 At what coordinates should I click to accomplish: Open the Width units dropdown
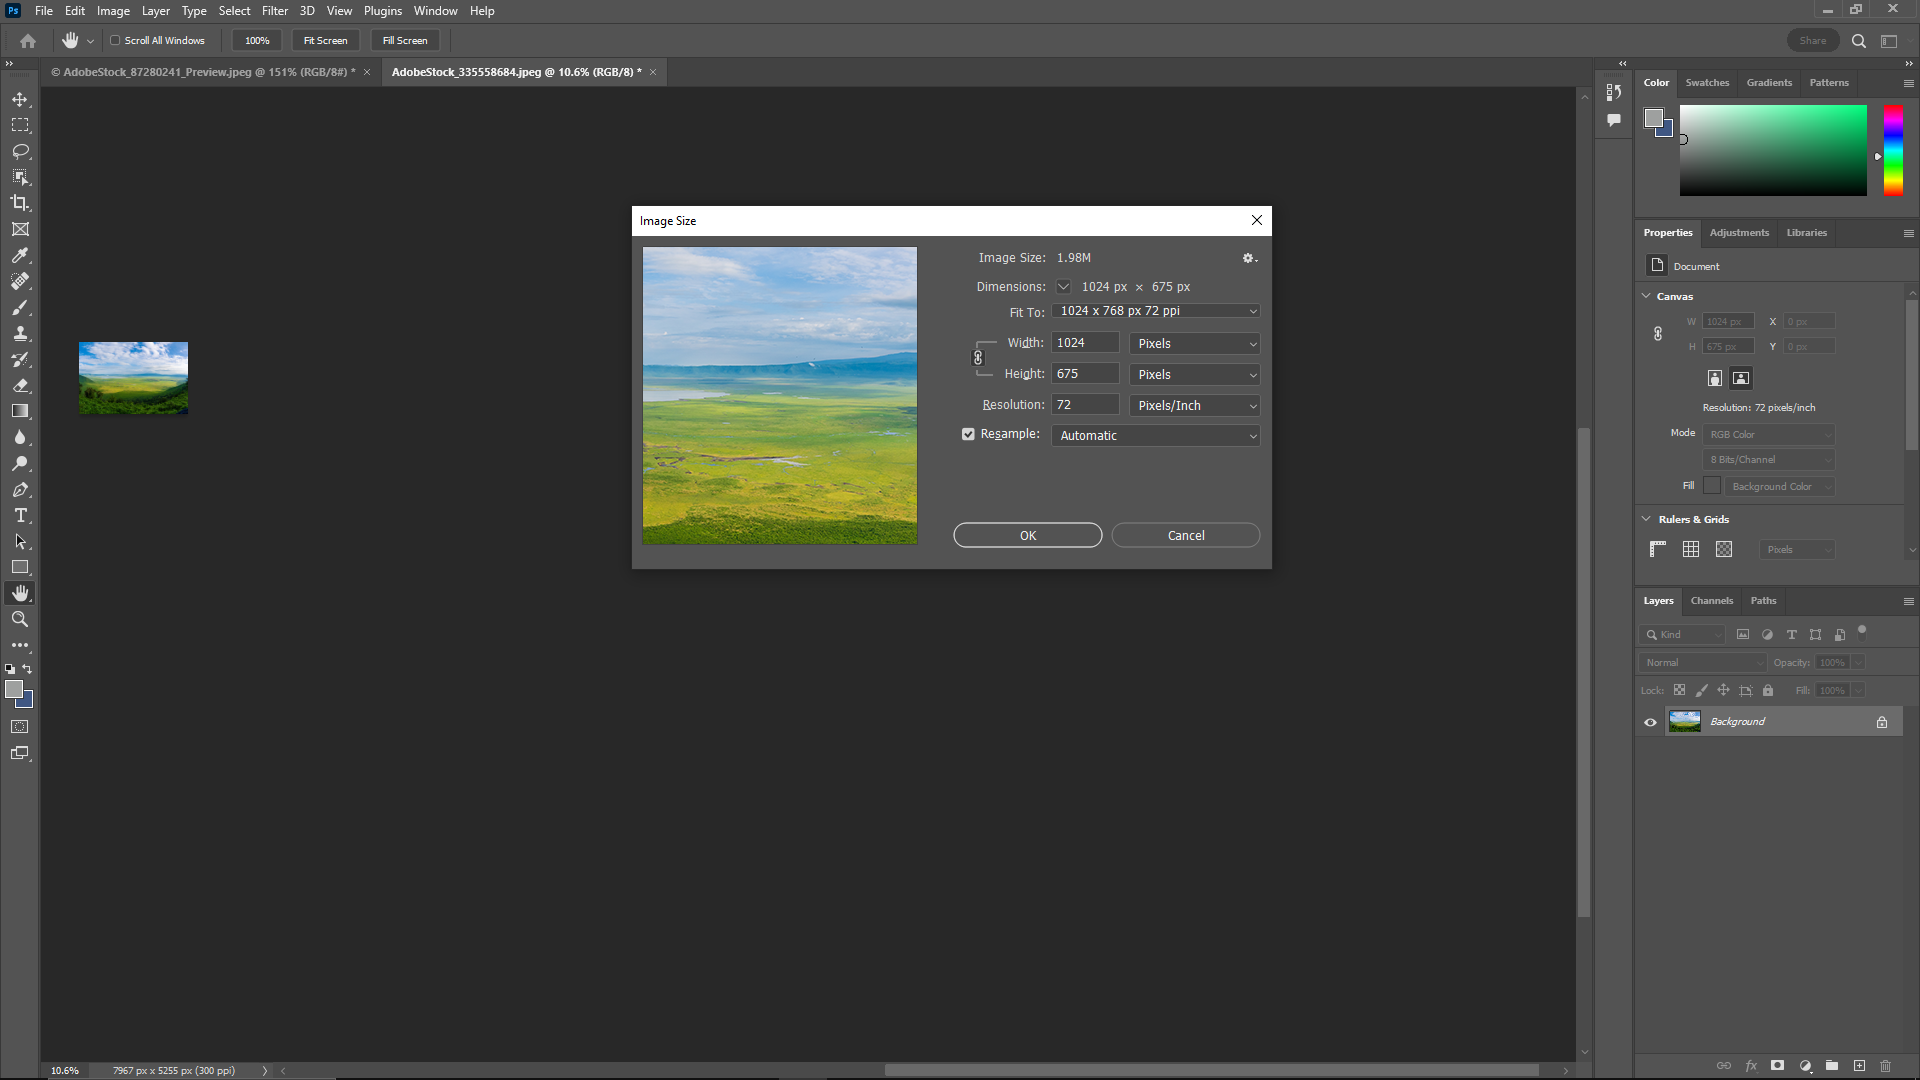tap(1194, 343)
